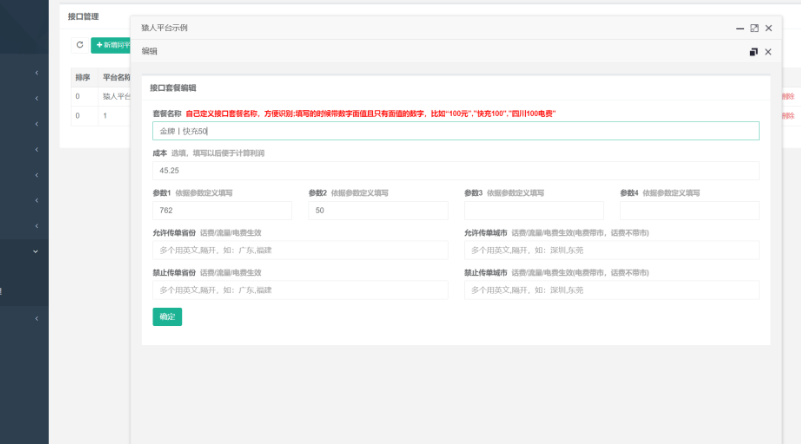This screenshot has height=444, width=801.
Task: Click the 允许传单城市 input field
Action: 611,250
